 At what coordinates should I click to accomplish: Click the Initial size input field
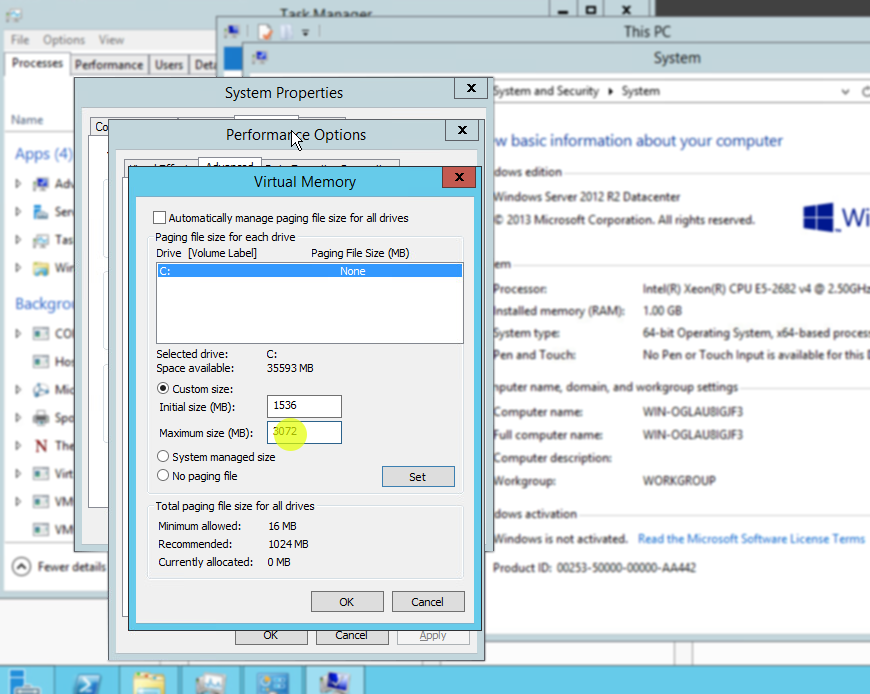pos(305,406)
